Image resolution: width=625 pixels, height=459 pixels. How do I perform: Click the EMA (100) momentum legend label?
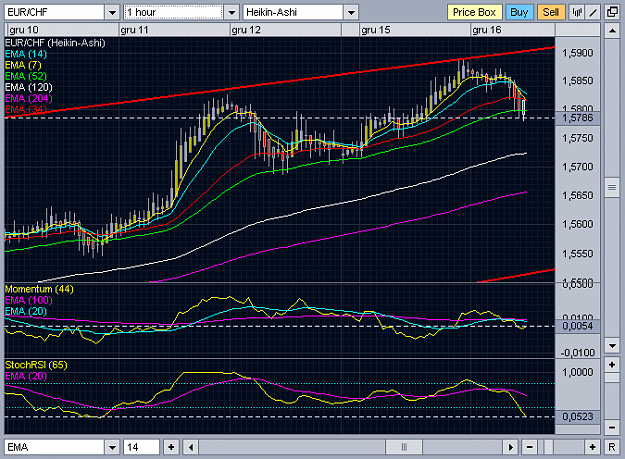click(x=29, y=300)
